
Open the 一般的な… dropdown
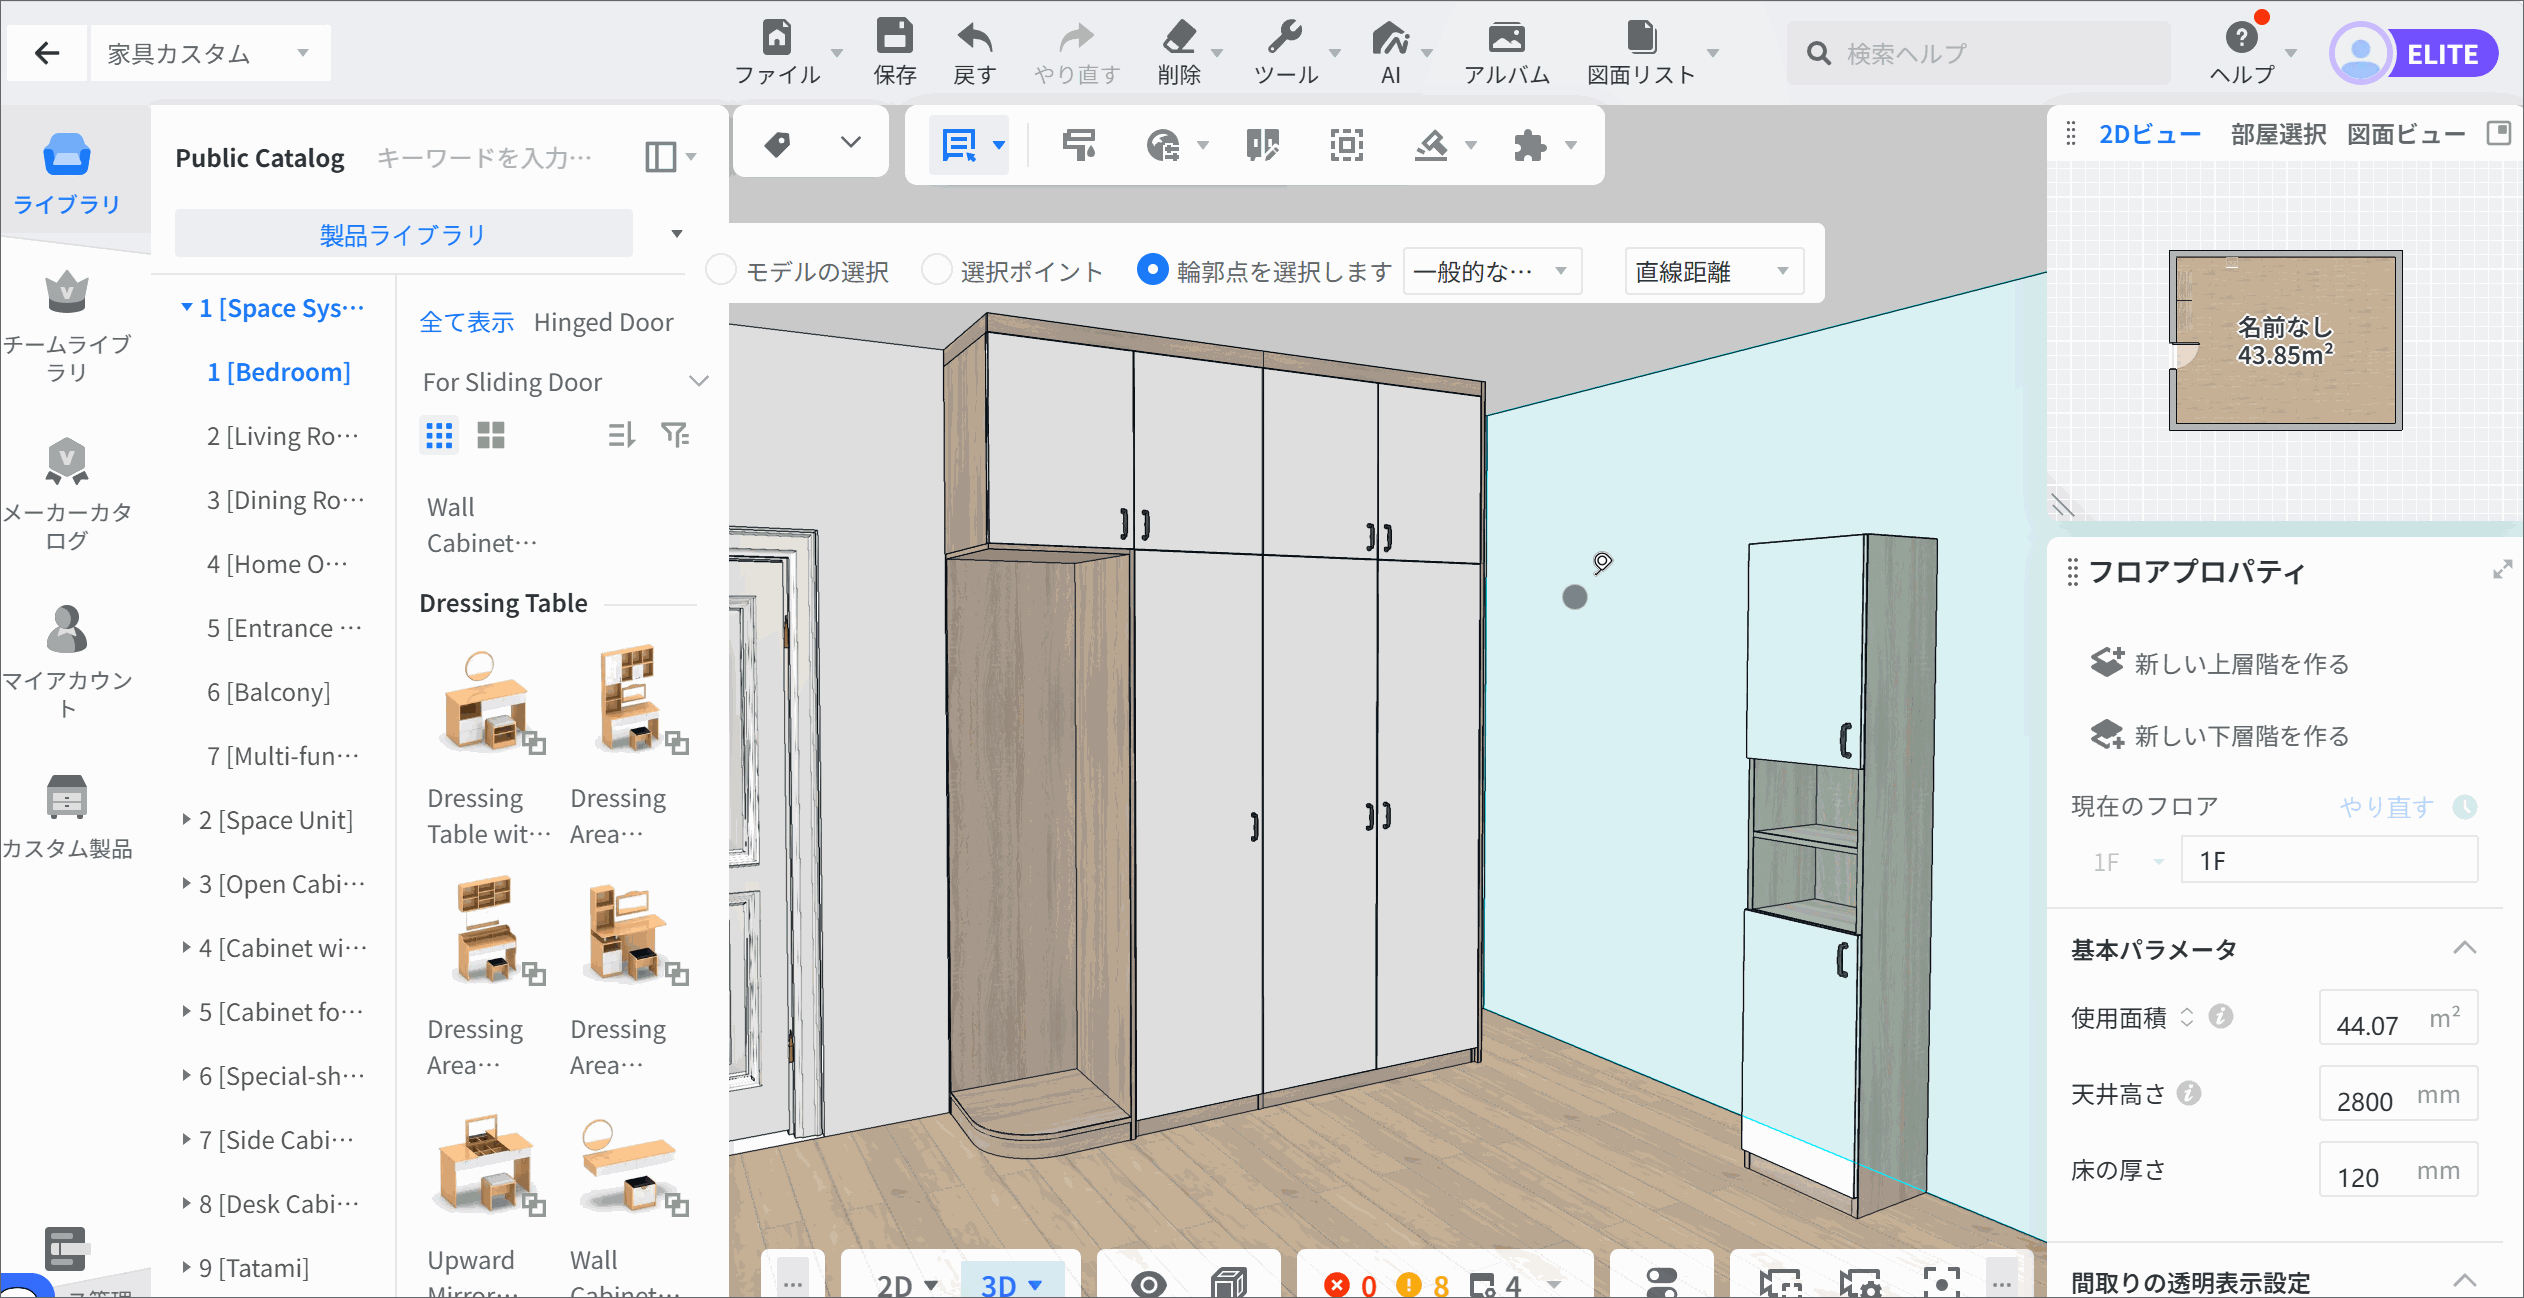pos(1492,271)
